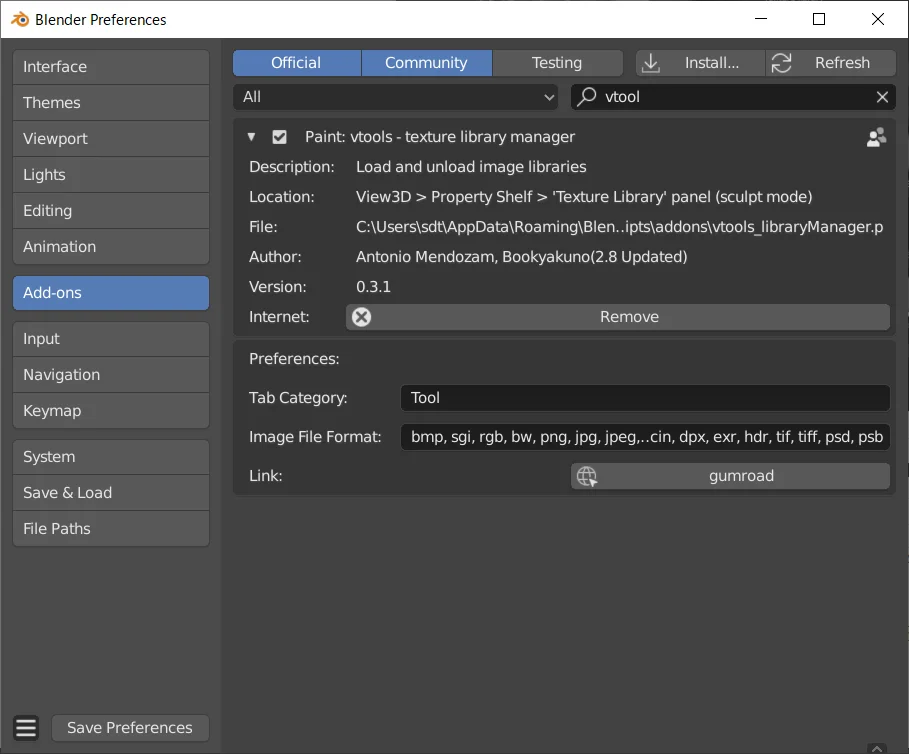Click the community support icon on the vtools add-on

coord(876,137)
